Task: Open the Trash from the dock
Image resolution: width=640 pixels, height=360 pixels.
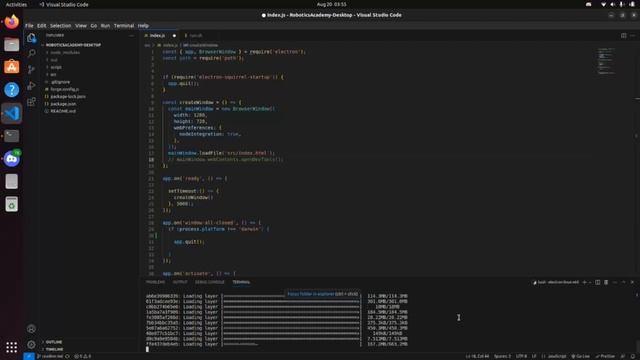Action: point(11,204)
